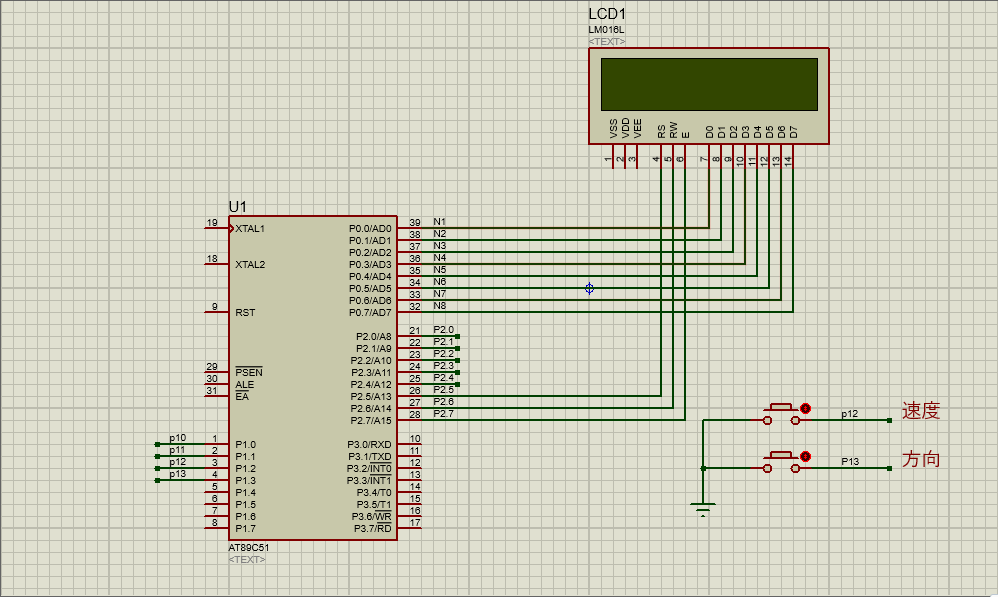Toggle the red latch on the 方向 button
The height and width of the screenshot is (597, 998).
coord(805,456)
